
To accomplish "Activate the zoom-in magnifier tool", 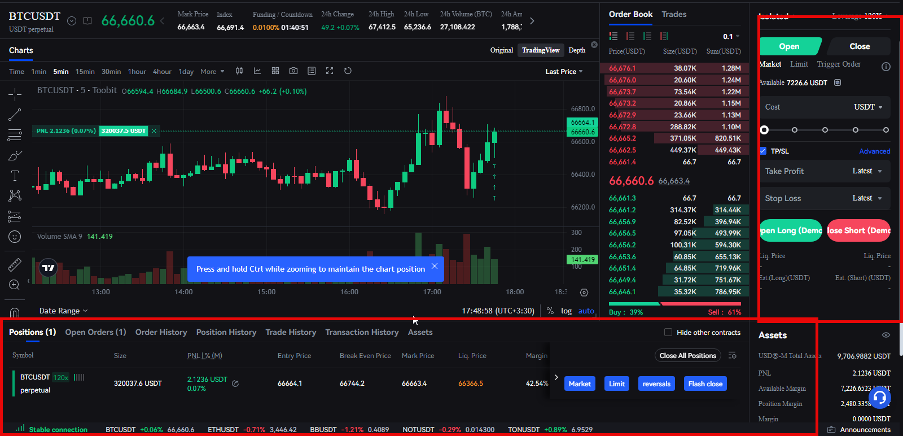I will pyautogui.click(x=15, y=284).
